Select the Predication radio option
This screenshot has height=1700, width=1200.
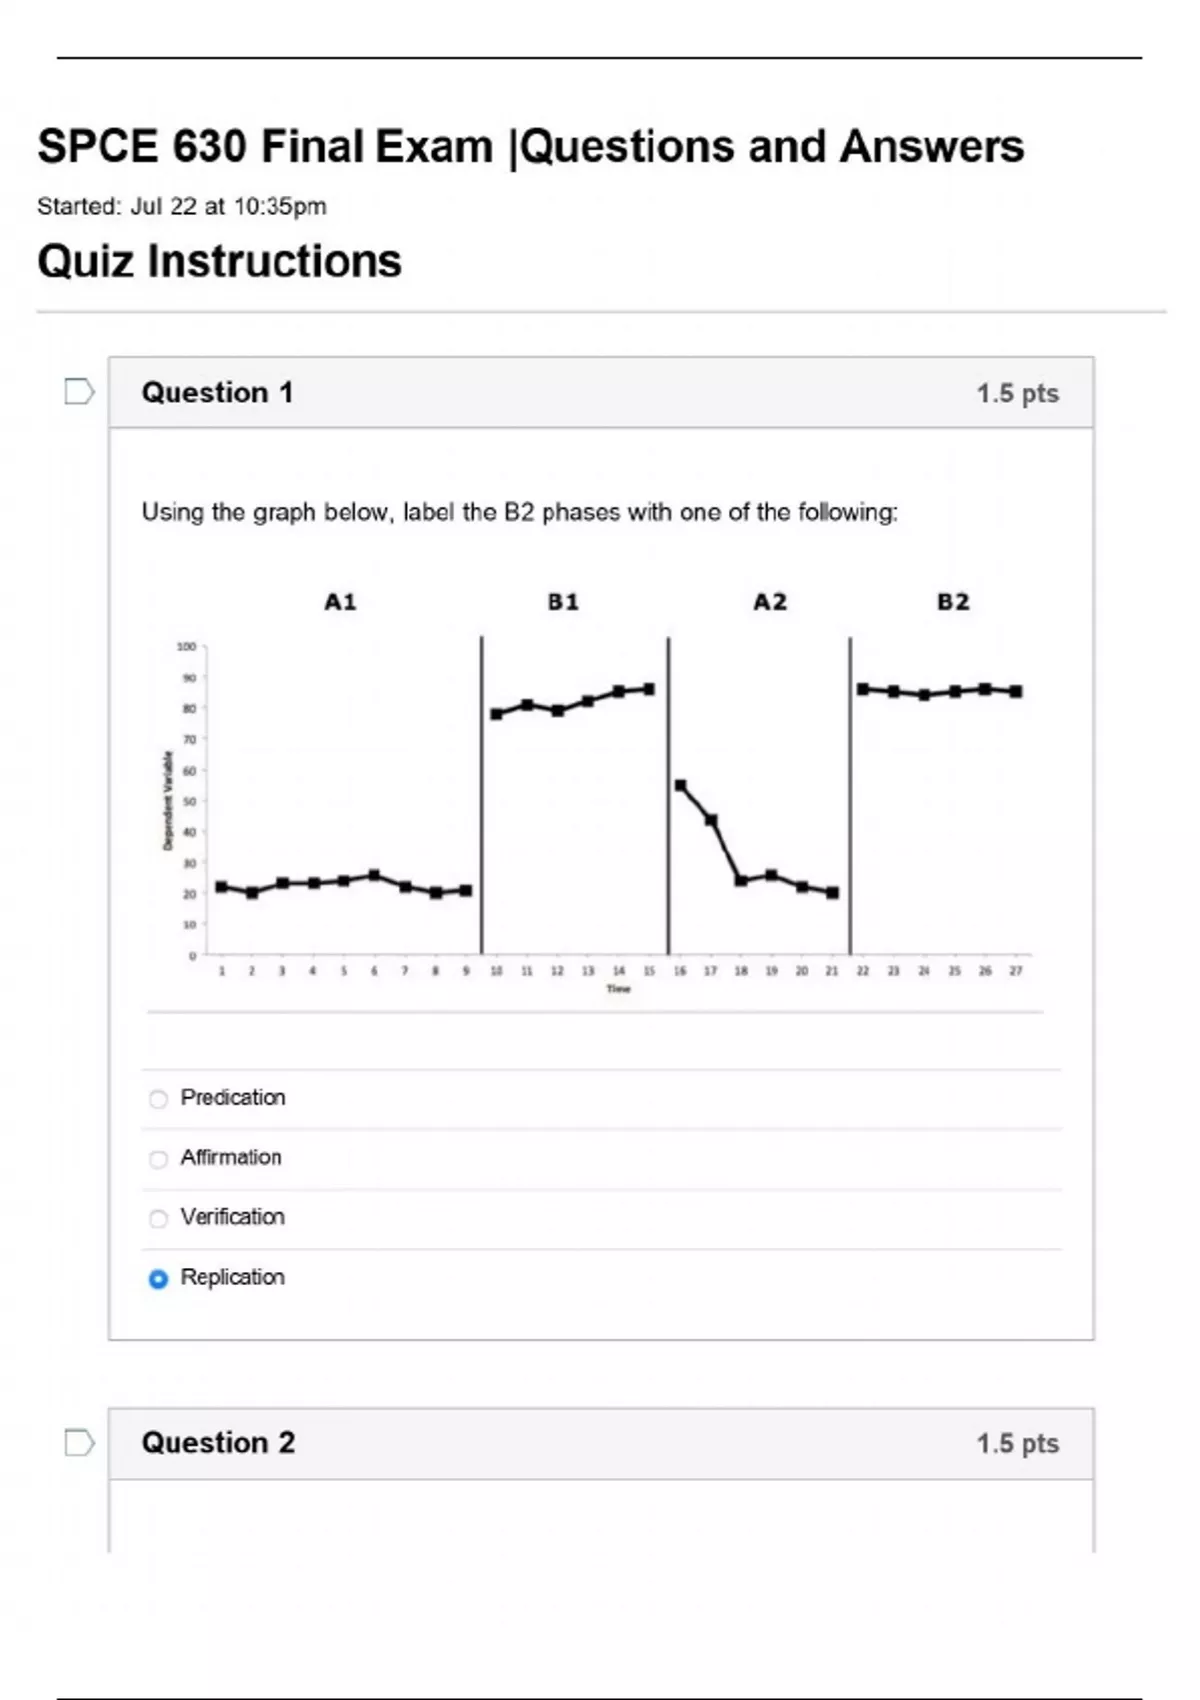pyautogui.click(x=158, y=1099)
